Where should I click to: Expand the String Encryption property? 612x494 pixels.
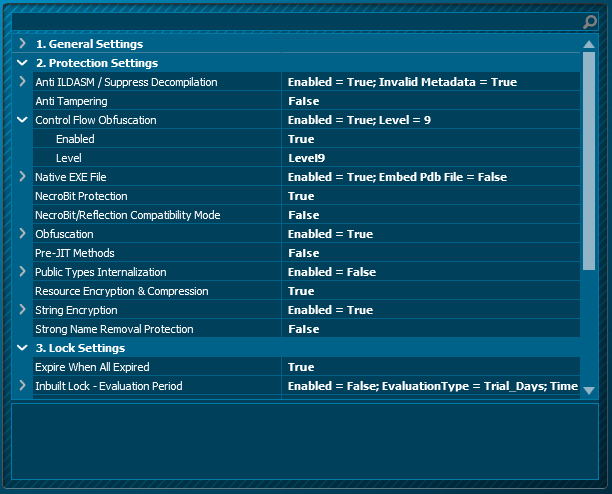[22, 310]
